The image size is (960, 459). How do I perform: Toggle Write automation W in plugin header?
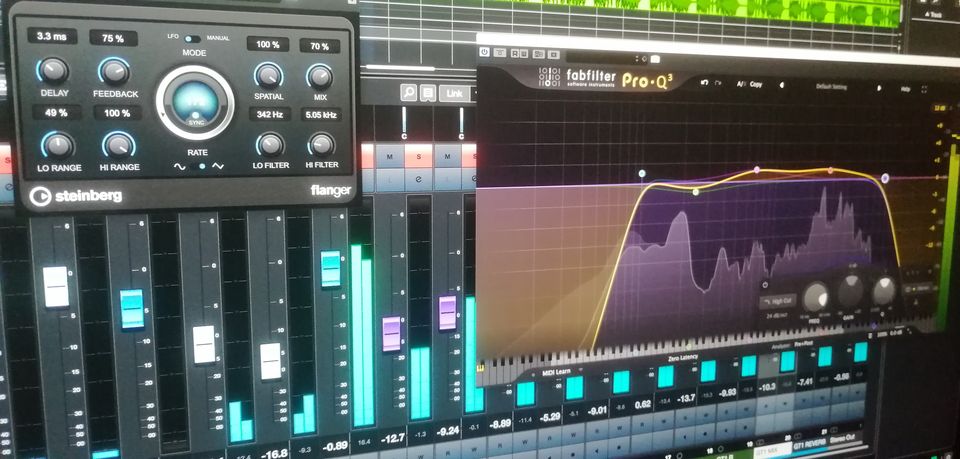(x=526, y=54)
